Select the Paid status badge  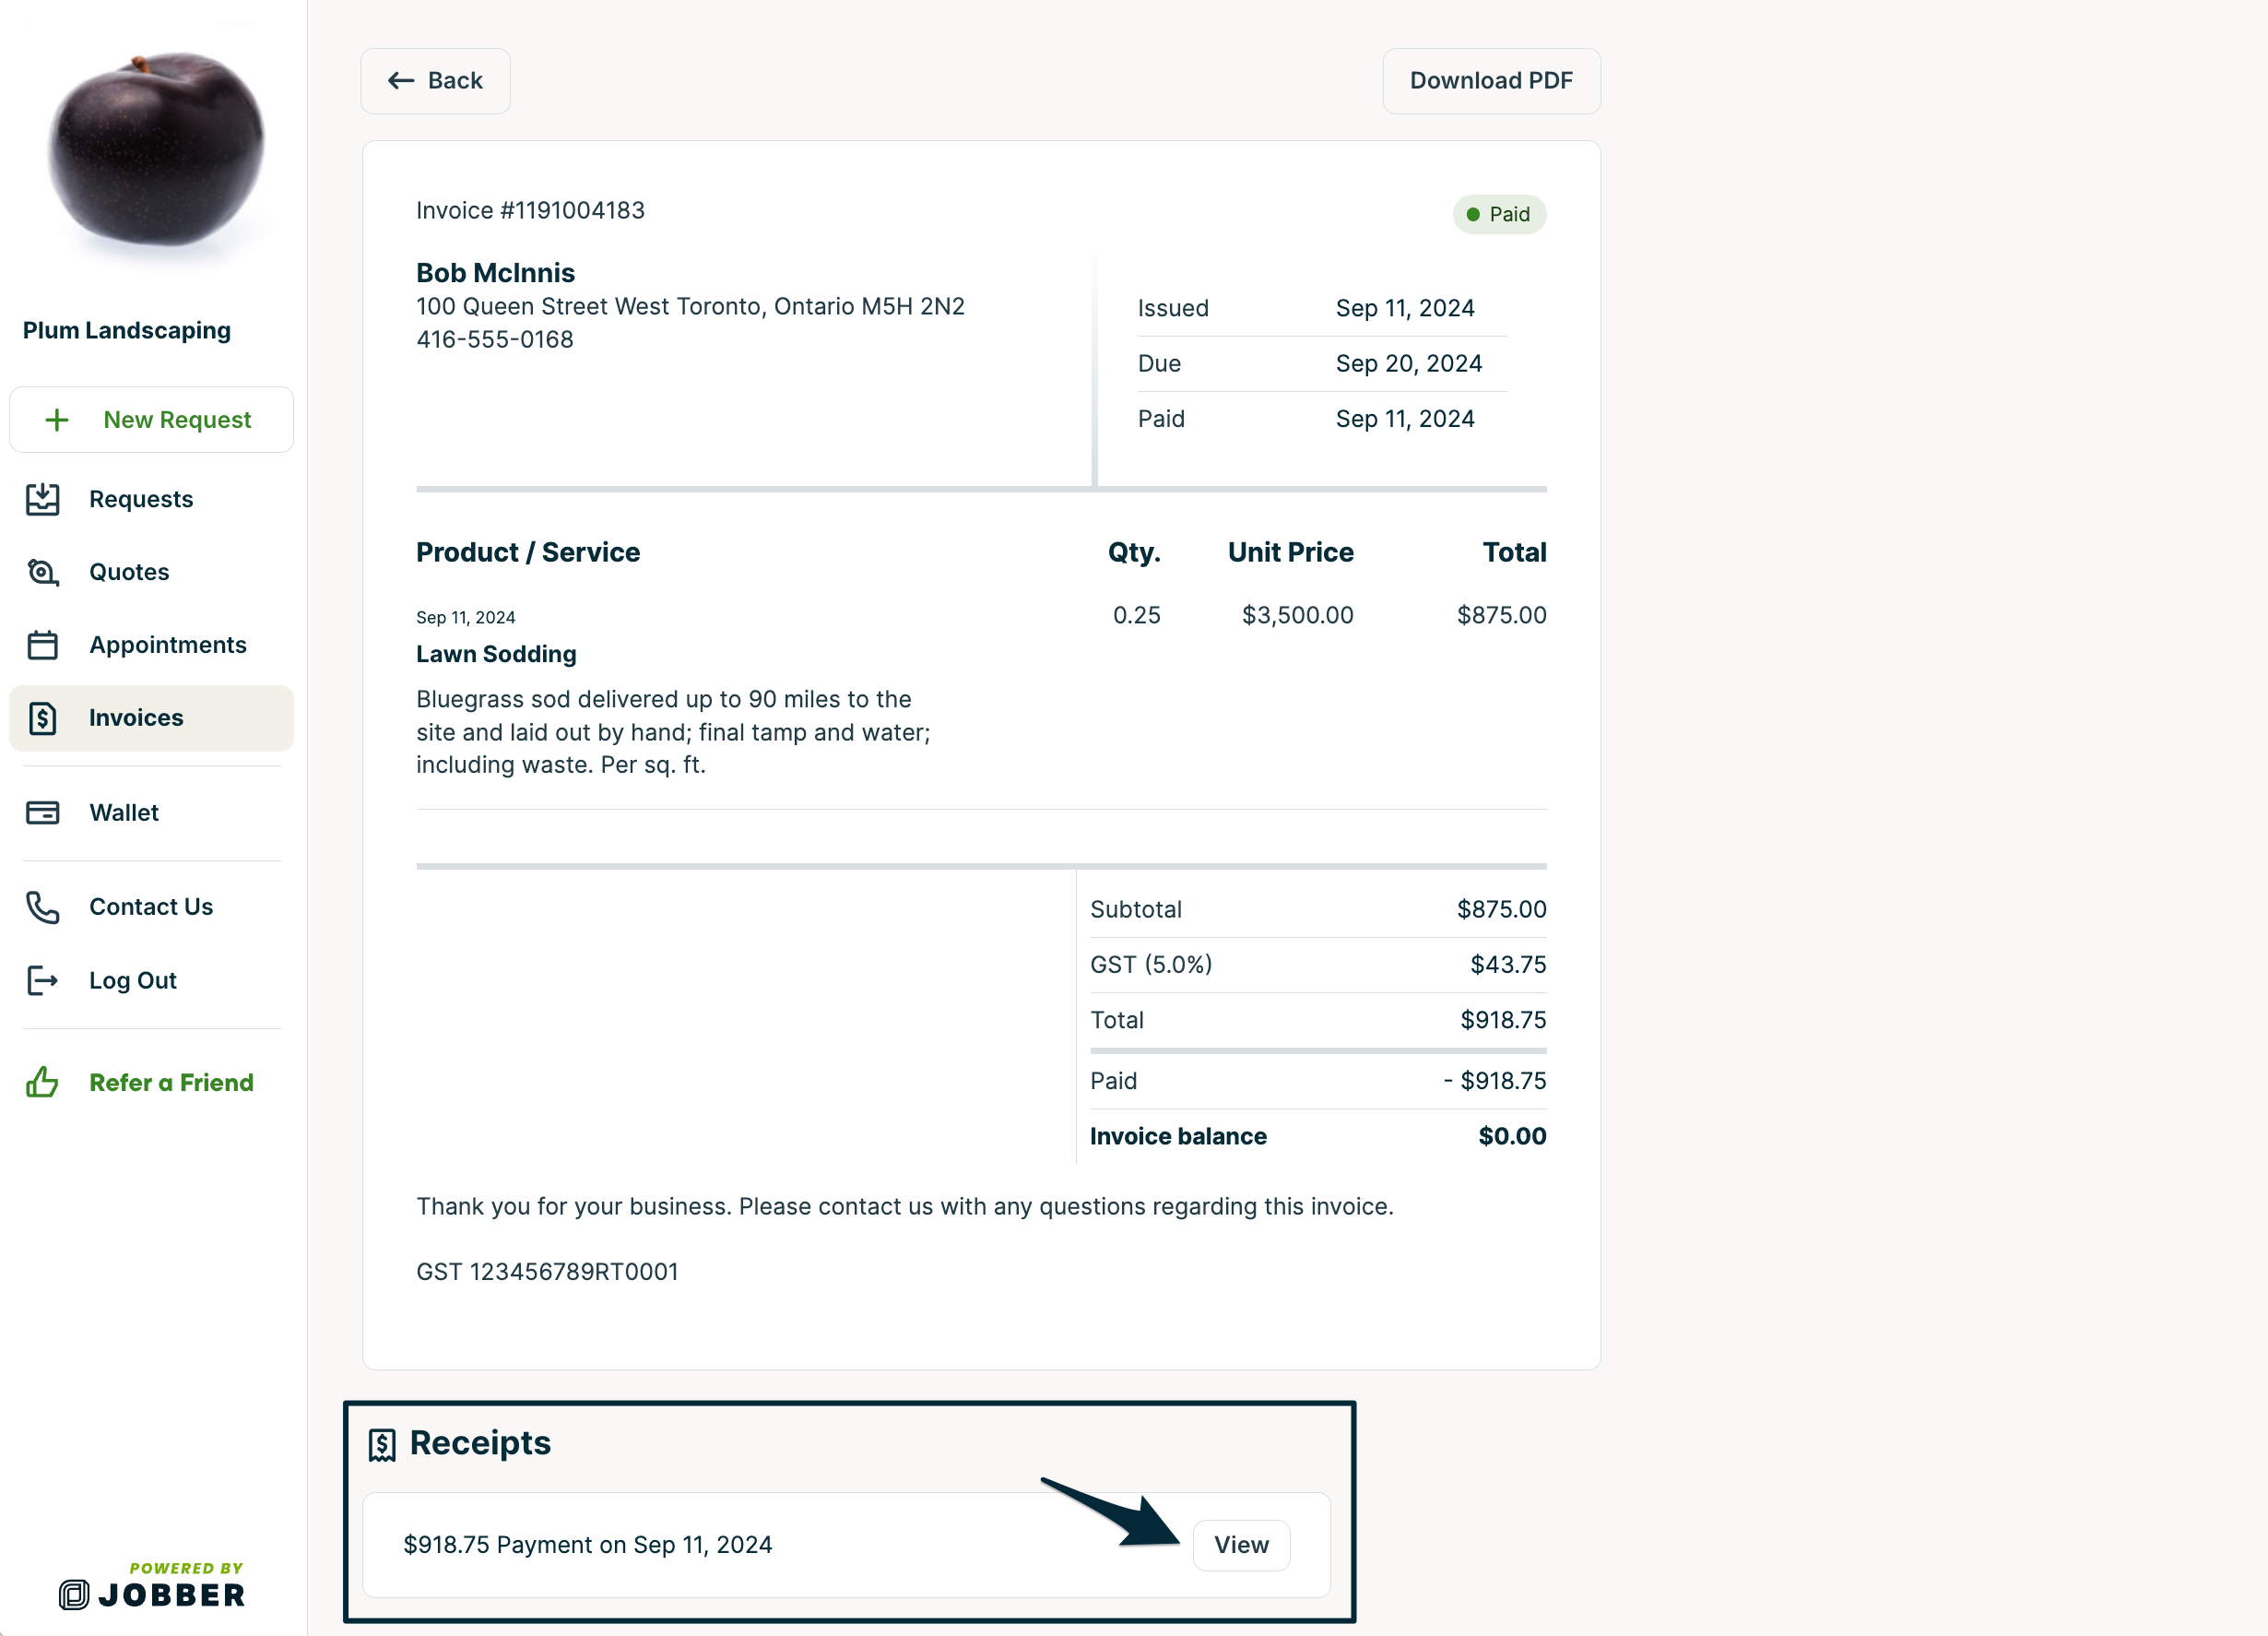1499,214
